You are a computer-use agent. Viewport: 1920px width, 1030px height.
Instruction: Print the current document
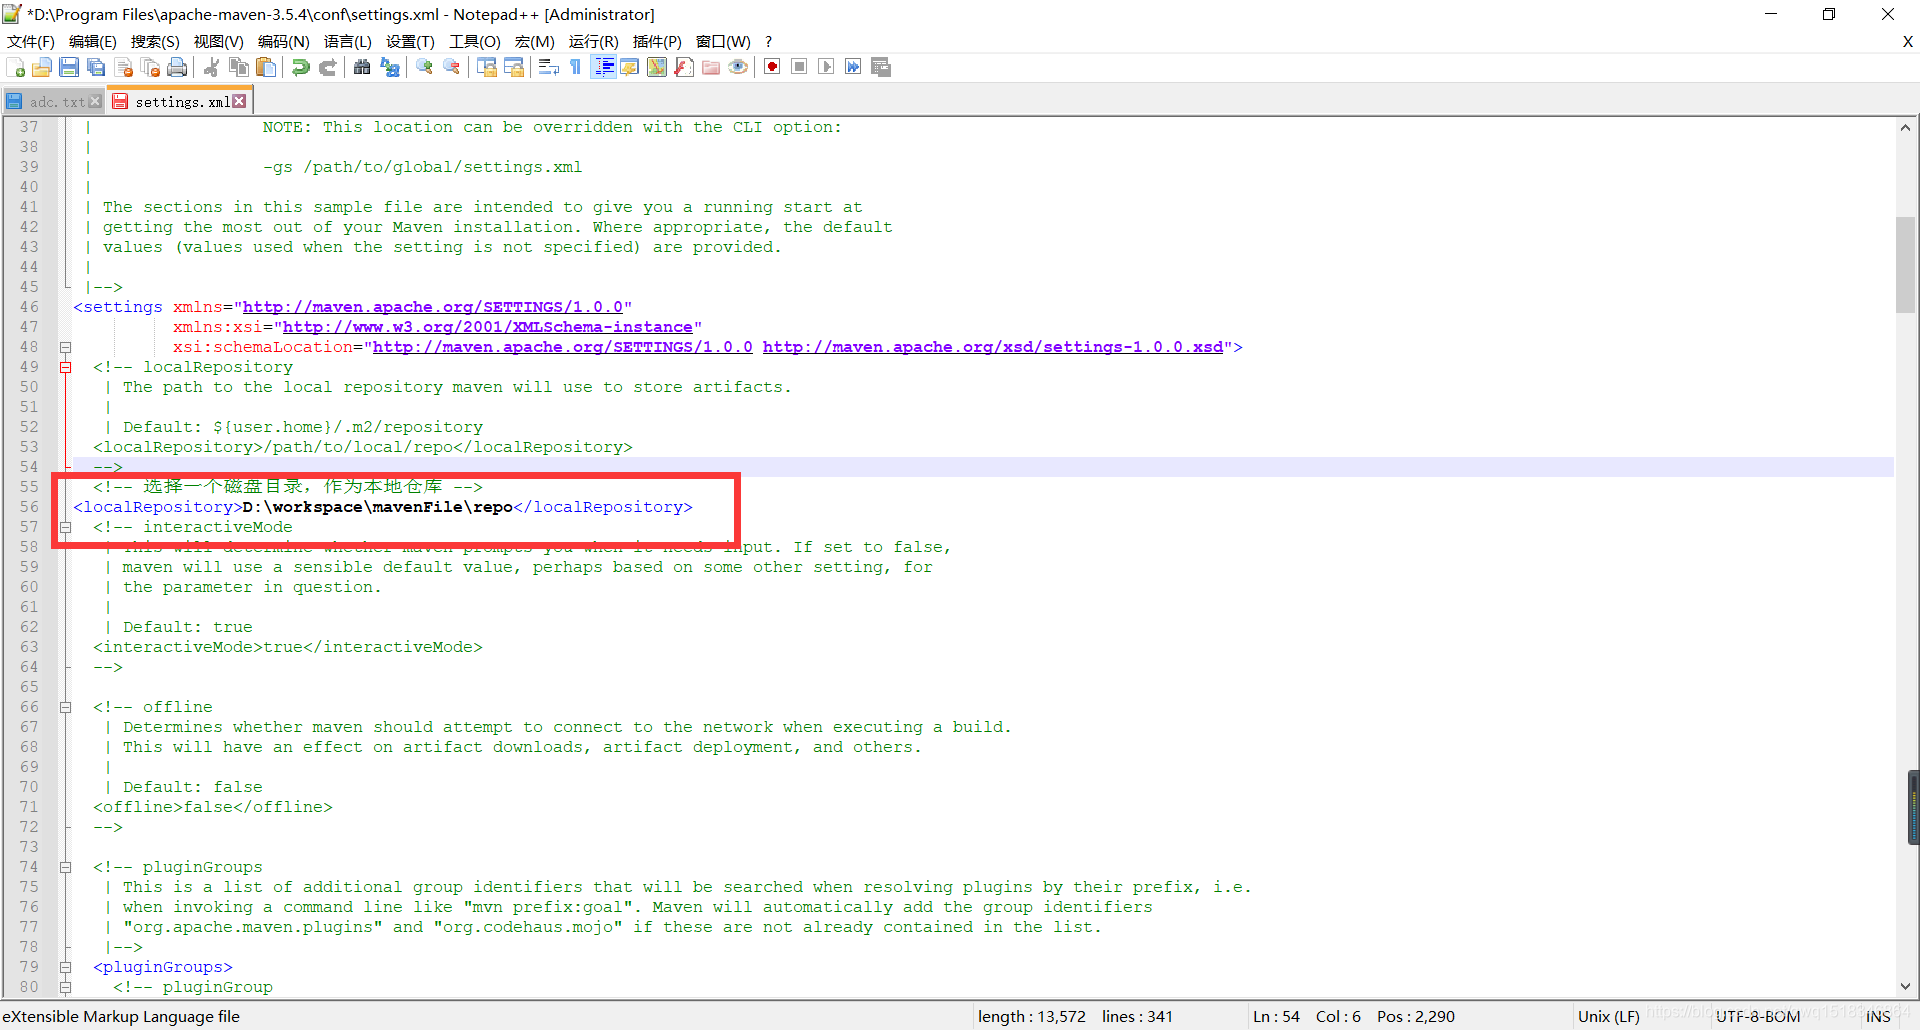(178, 67)
